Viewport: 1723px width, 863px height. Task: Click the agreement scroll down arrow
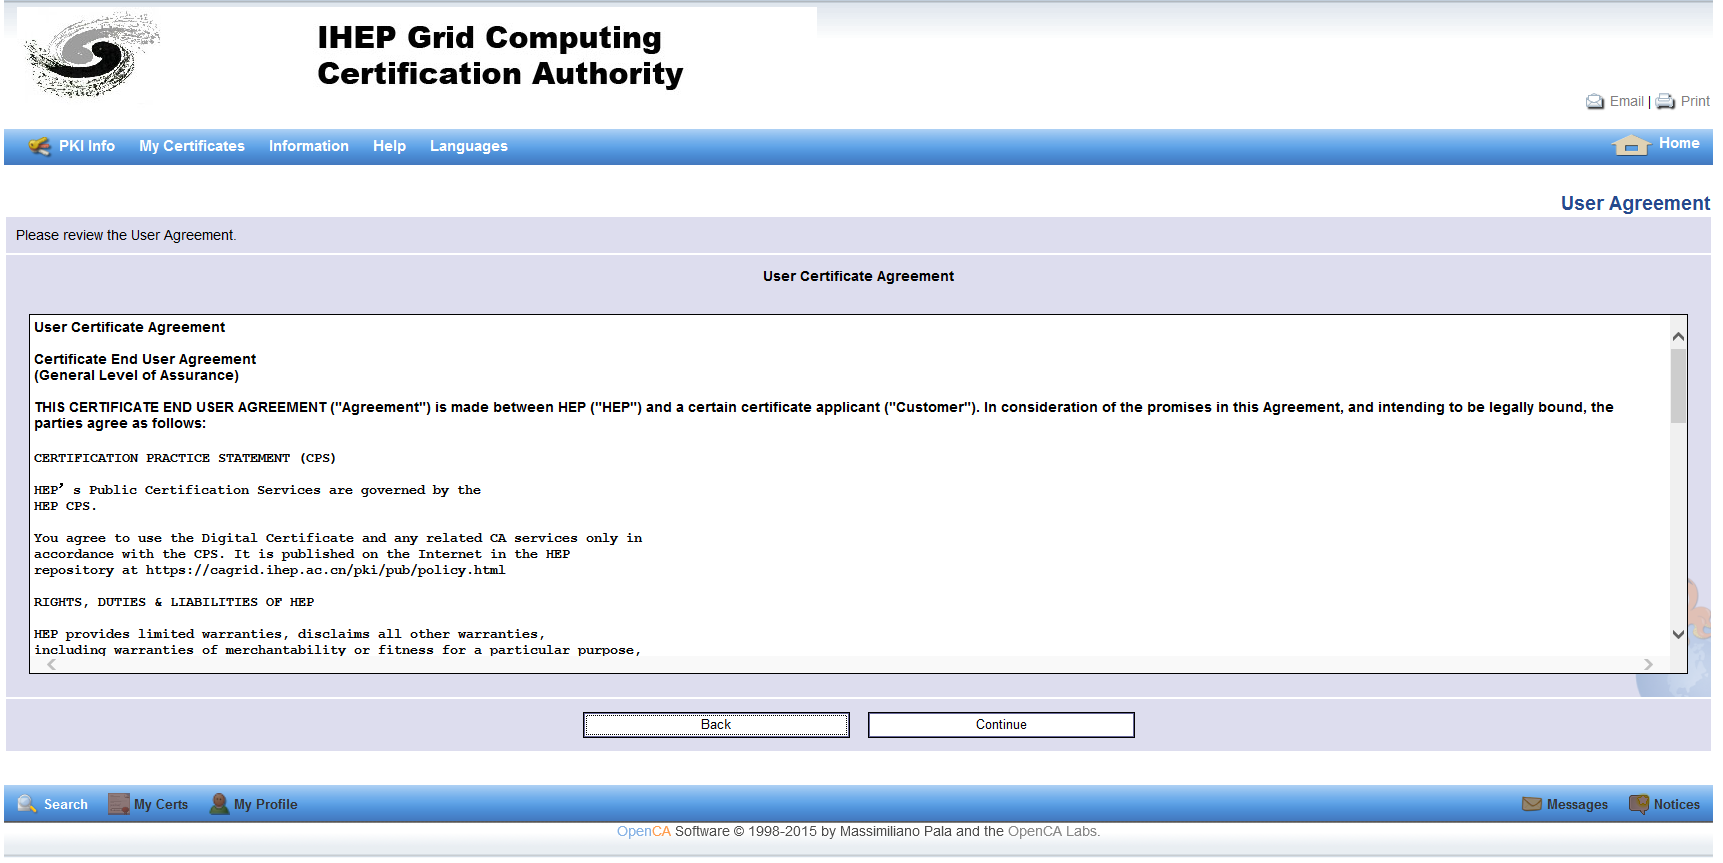coord(1678,634)
